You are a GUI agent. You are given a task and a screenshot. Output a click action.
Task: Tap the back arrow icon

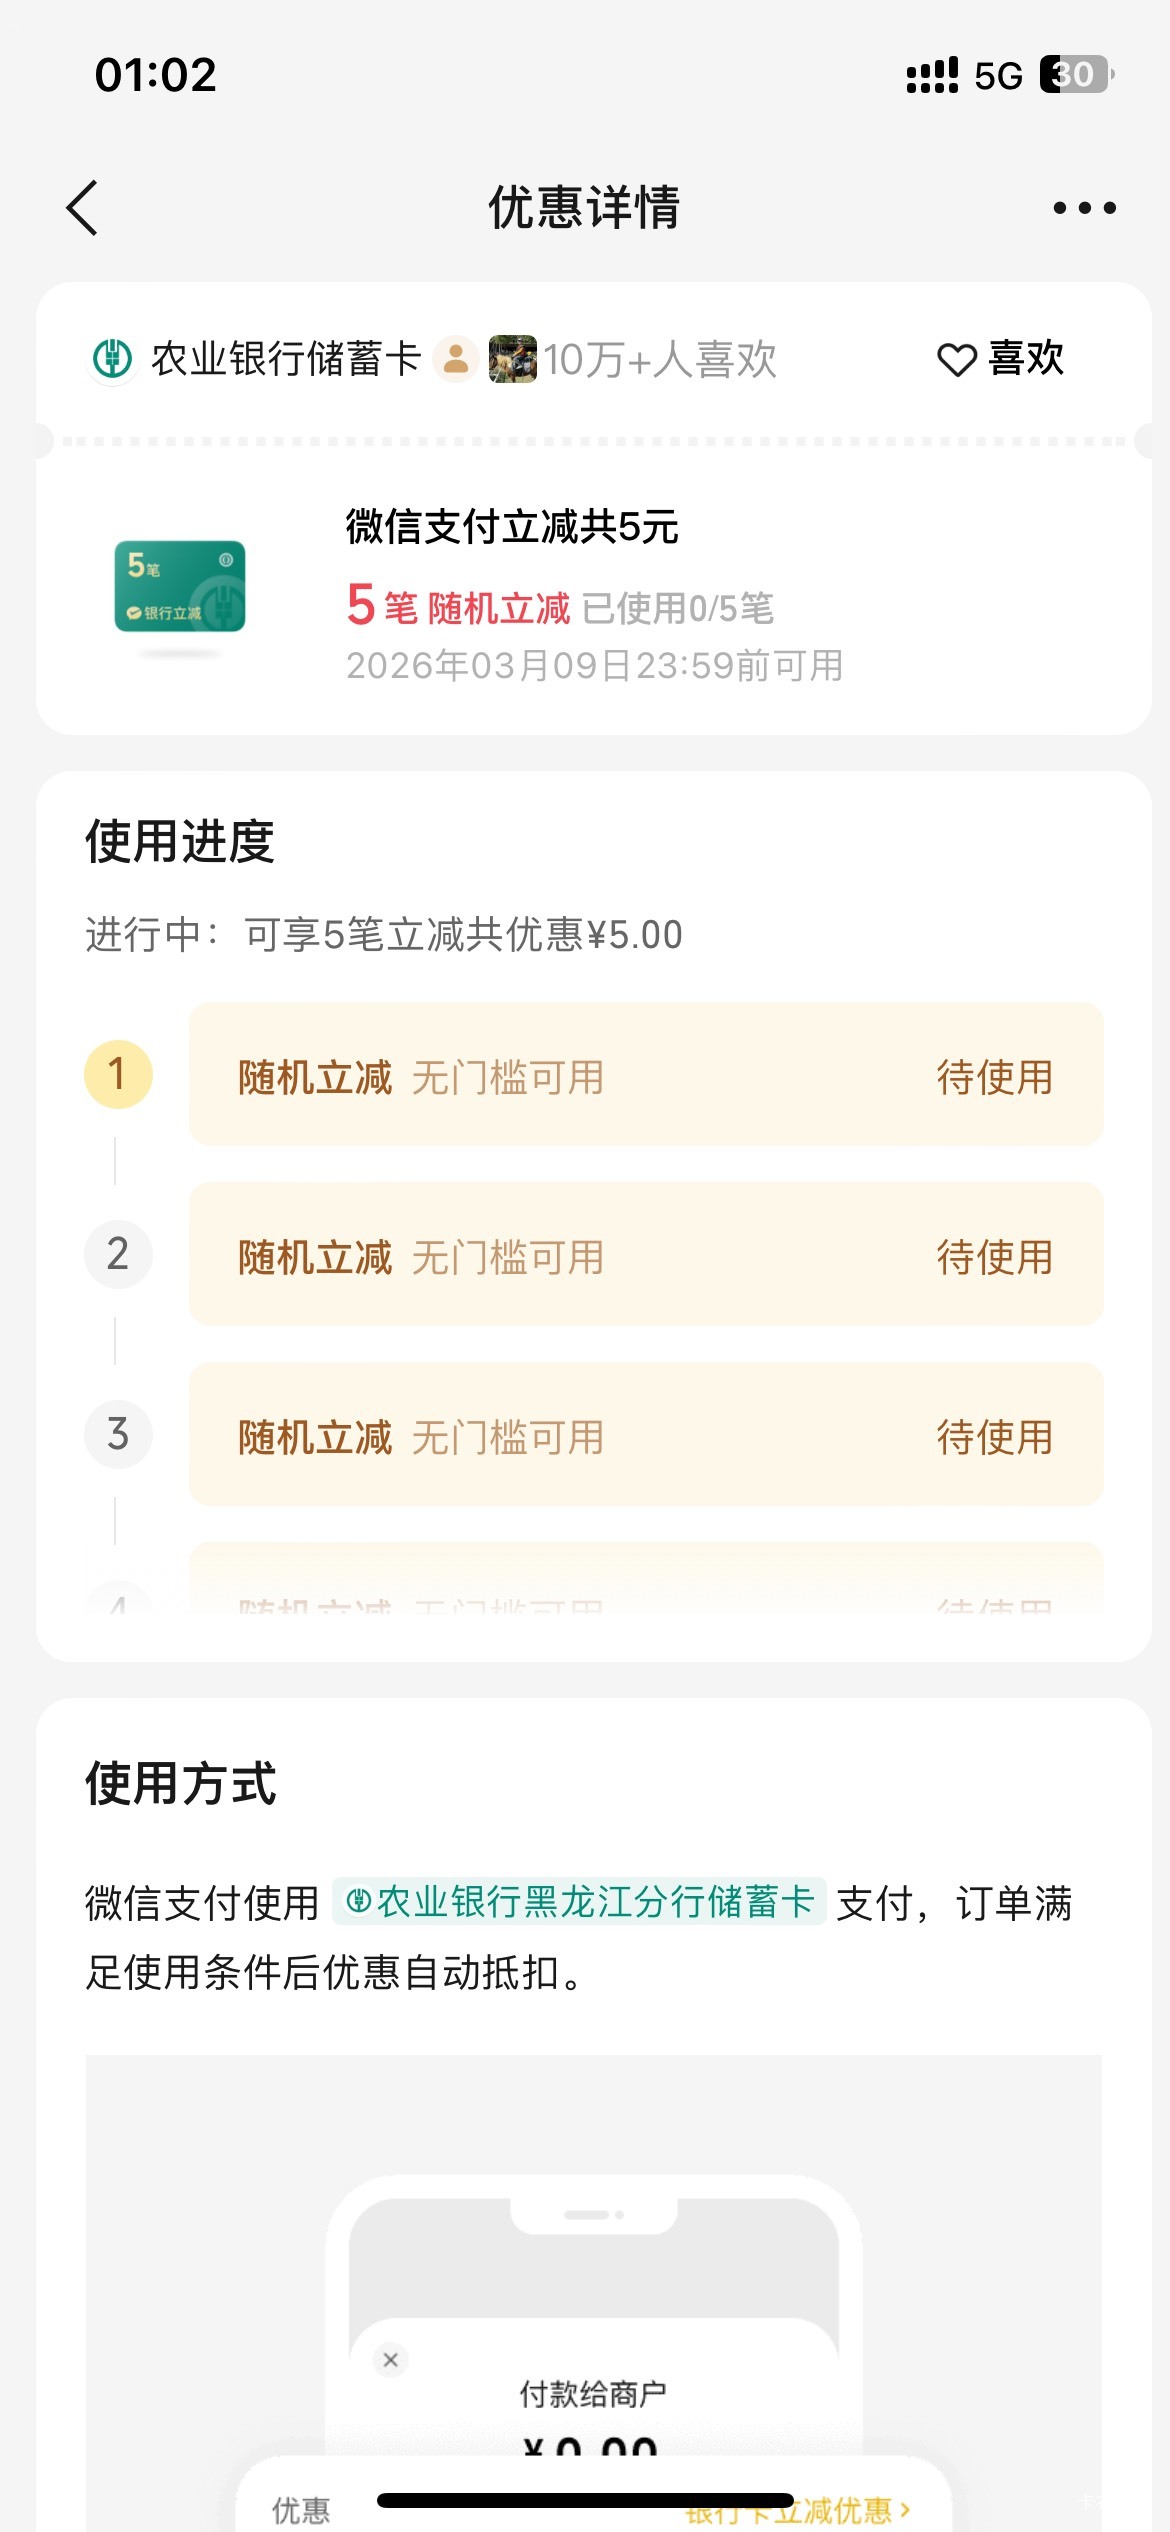pos(83,208)
